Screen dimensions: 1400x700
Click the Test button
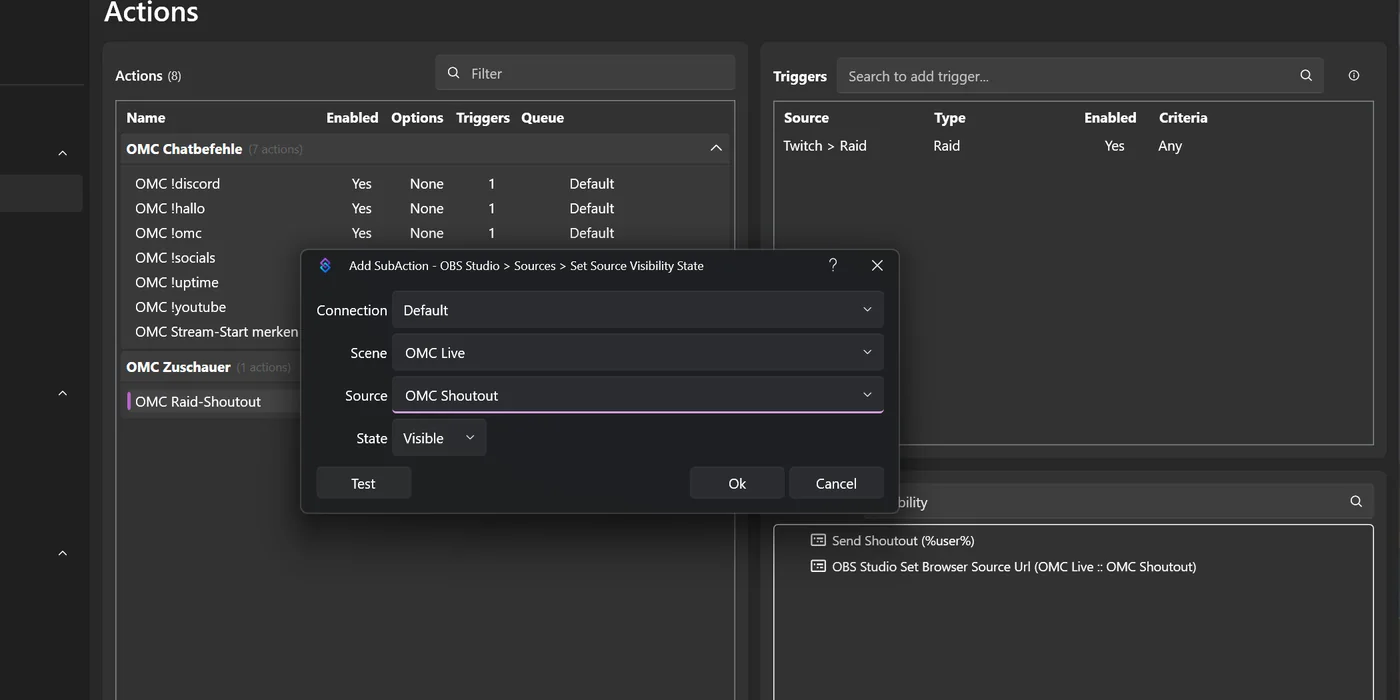pos(363,483)
